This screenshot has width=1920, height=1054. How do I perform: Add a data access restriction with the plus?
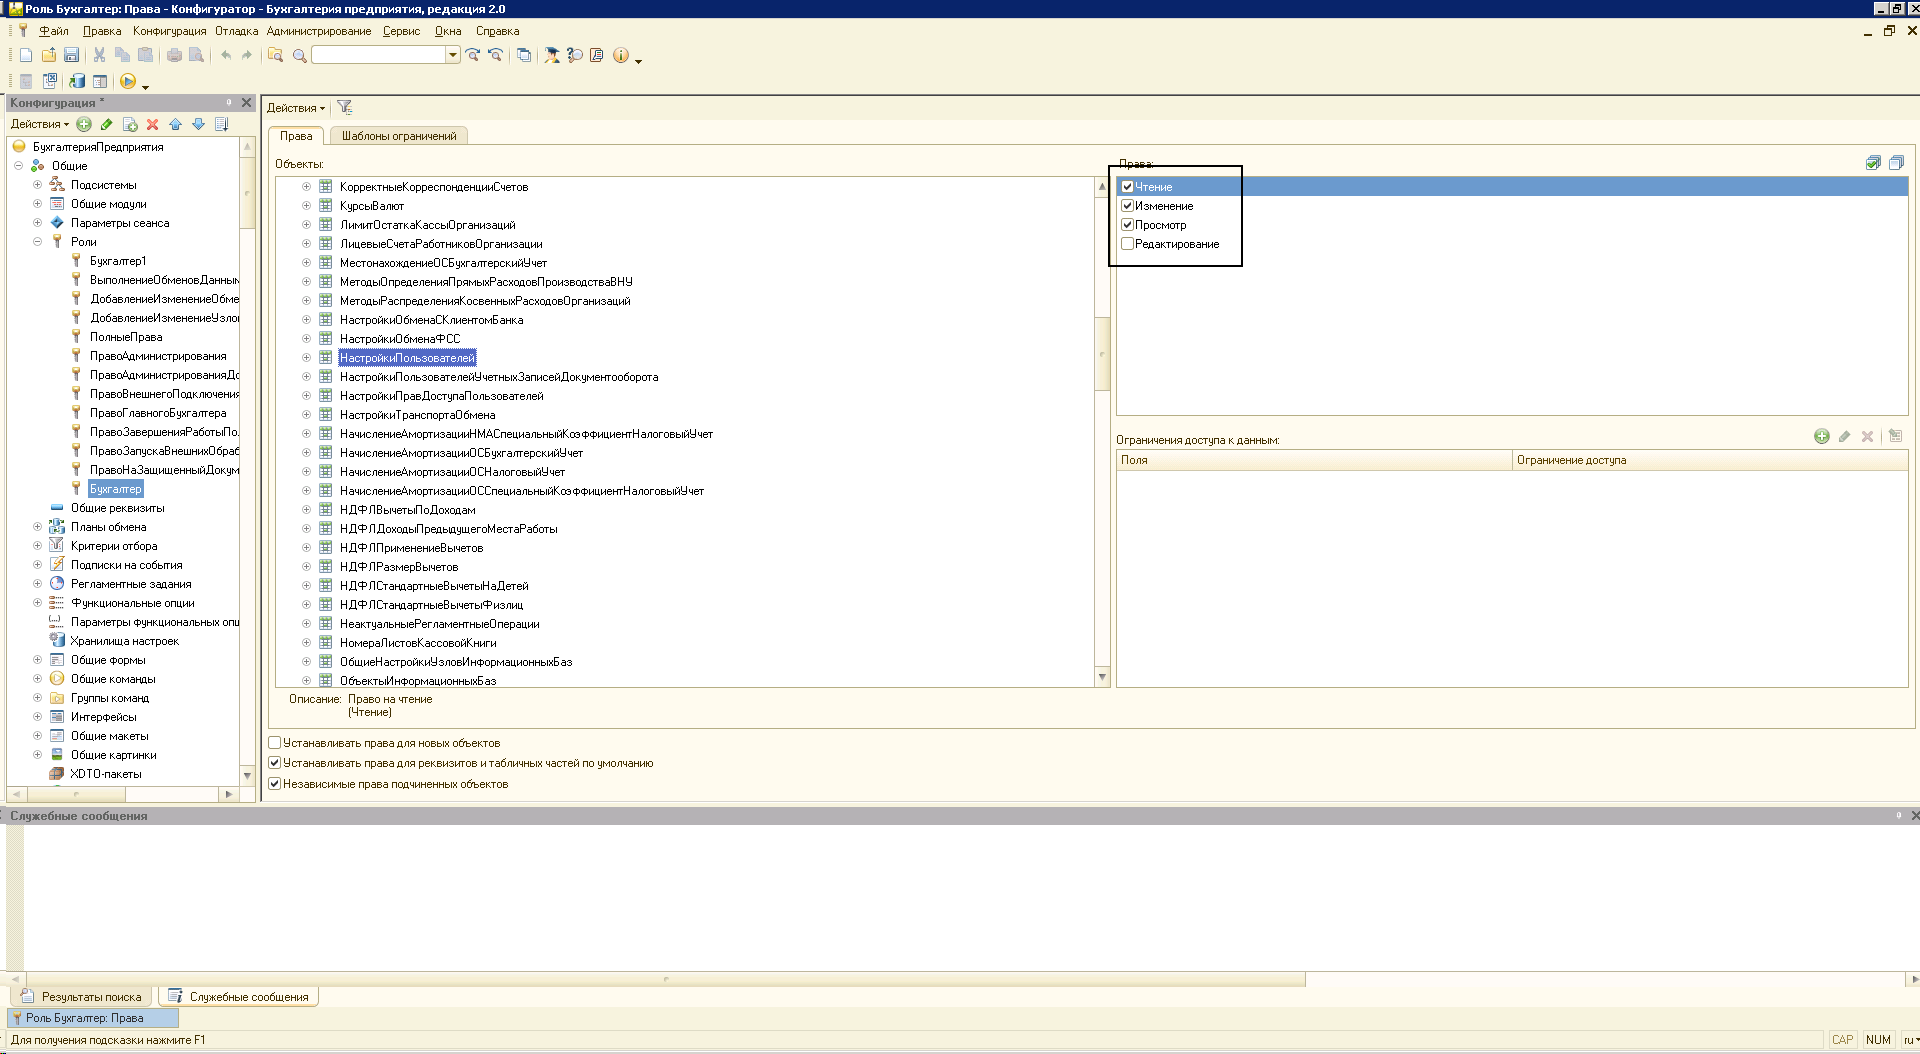[1822, 436]
